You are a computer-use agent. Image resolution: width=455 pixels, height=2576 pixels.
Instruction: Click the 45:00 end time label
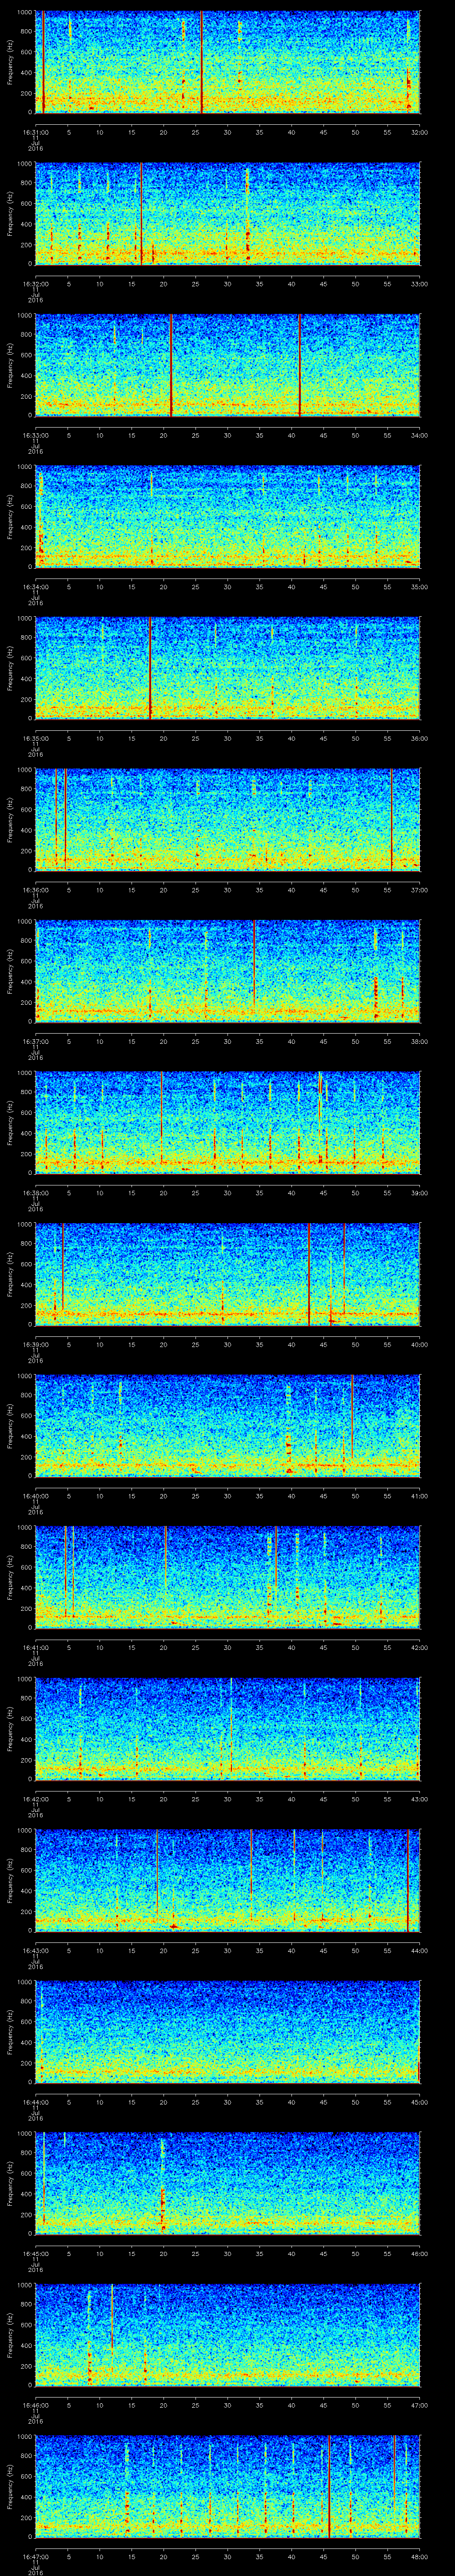pyautogui.click(x=419, y=2102)
